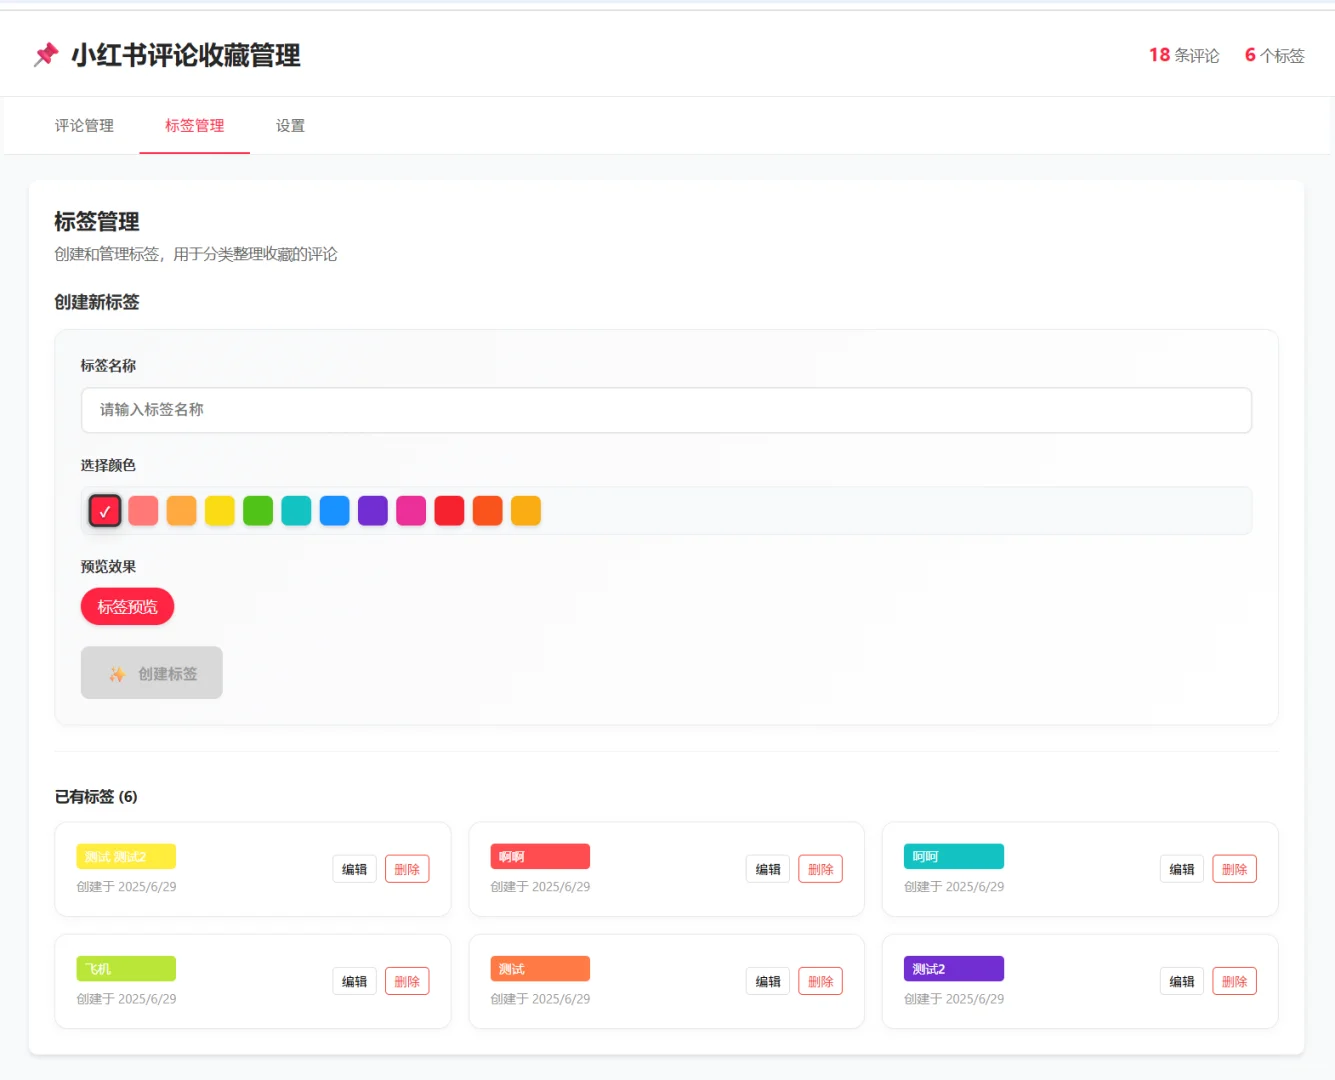This screenshot has width=1335, height=1080.
Task: Click the pin icon in the header
Action: pos(47,55)
